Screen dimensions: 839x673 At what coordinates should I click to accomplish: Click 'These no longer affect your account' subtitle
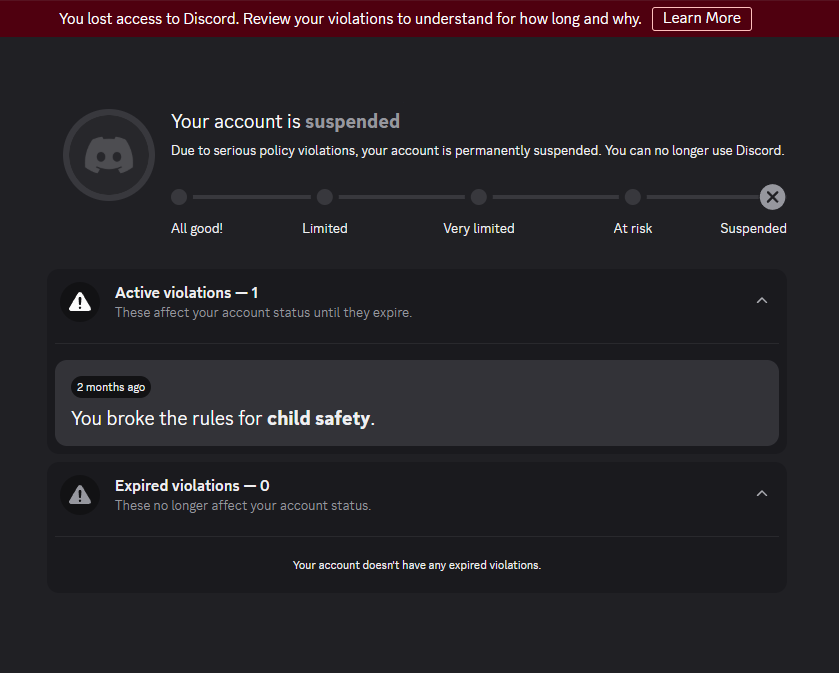243,506
